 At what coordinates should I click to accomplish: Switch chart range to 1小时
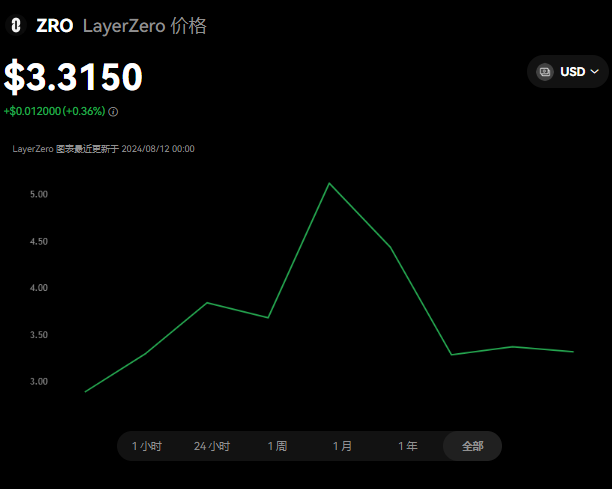click(146, 446)
